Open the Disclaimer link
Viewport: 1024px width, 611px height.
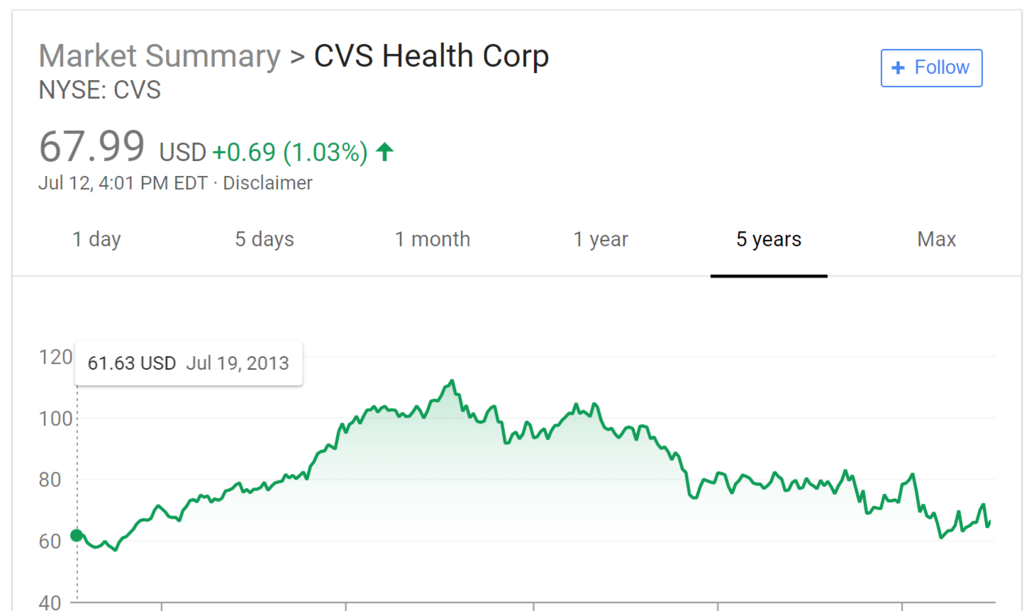(x=268, y=183)
